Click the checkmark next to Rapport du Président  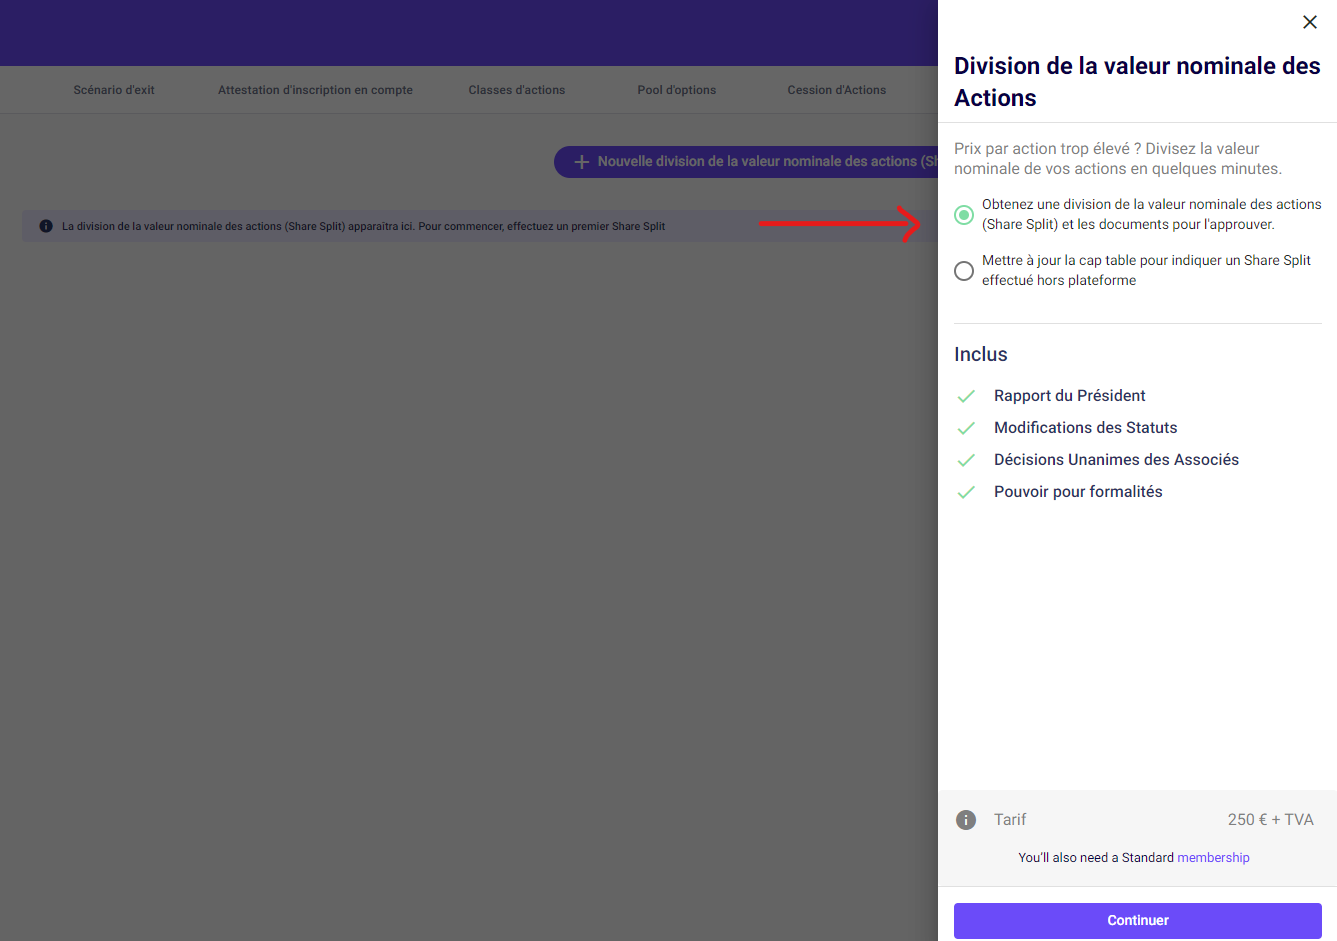click(x=966, y=396)
